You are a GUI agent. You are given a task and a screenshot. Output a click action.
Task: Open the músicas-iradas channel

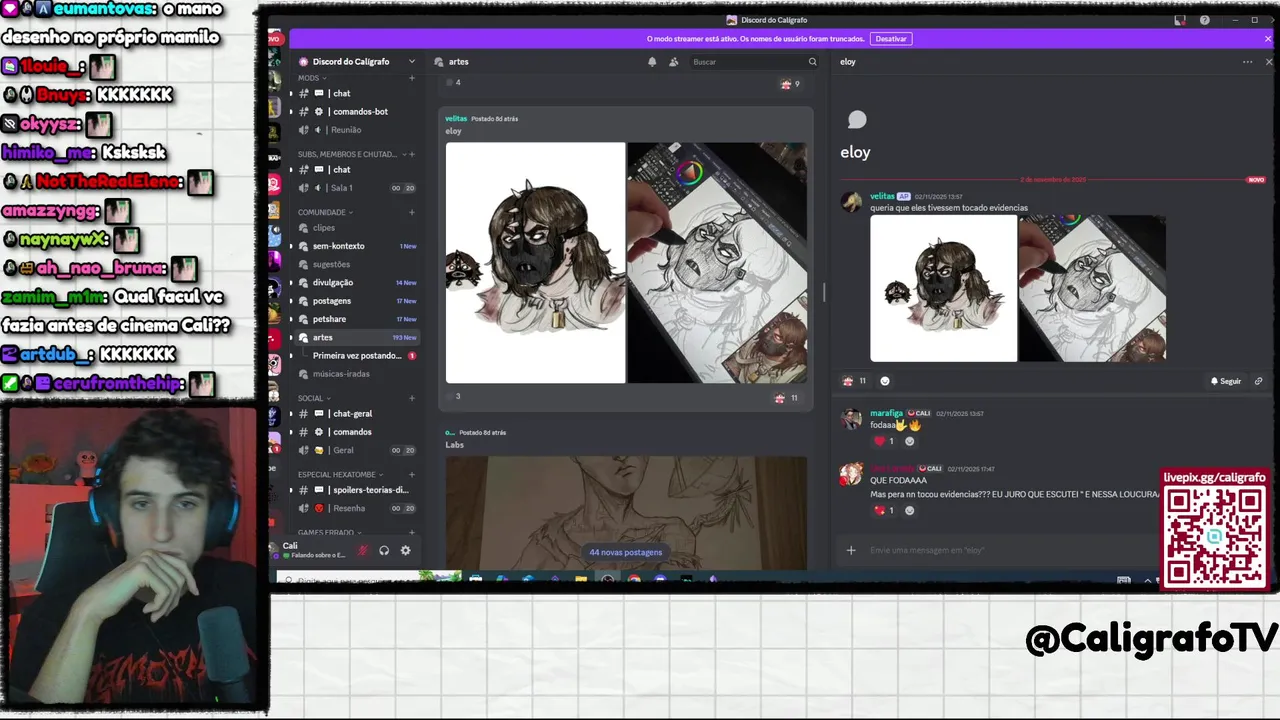pos(356,374)
